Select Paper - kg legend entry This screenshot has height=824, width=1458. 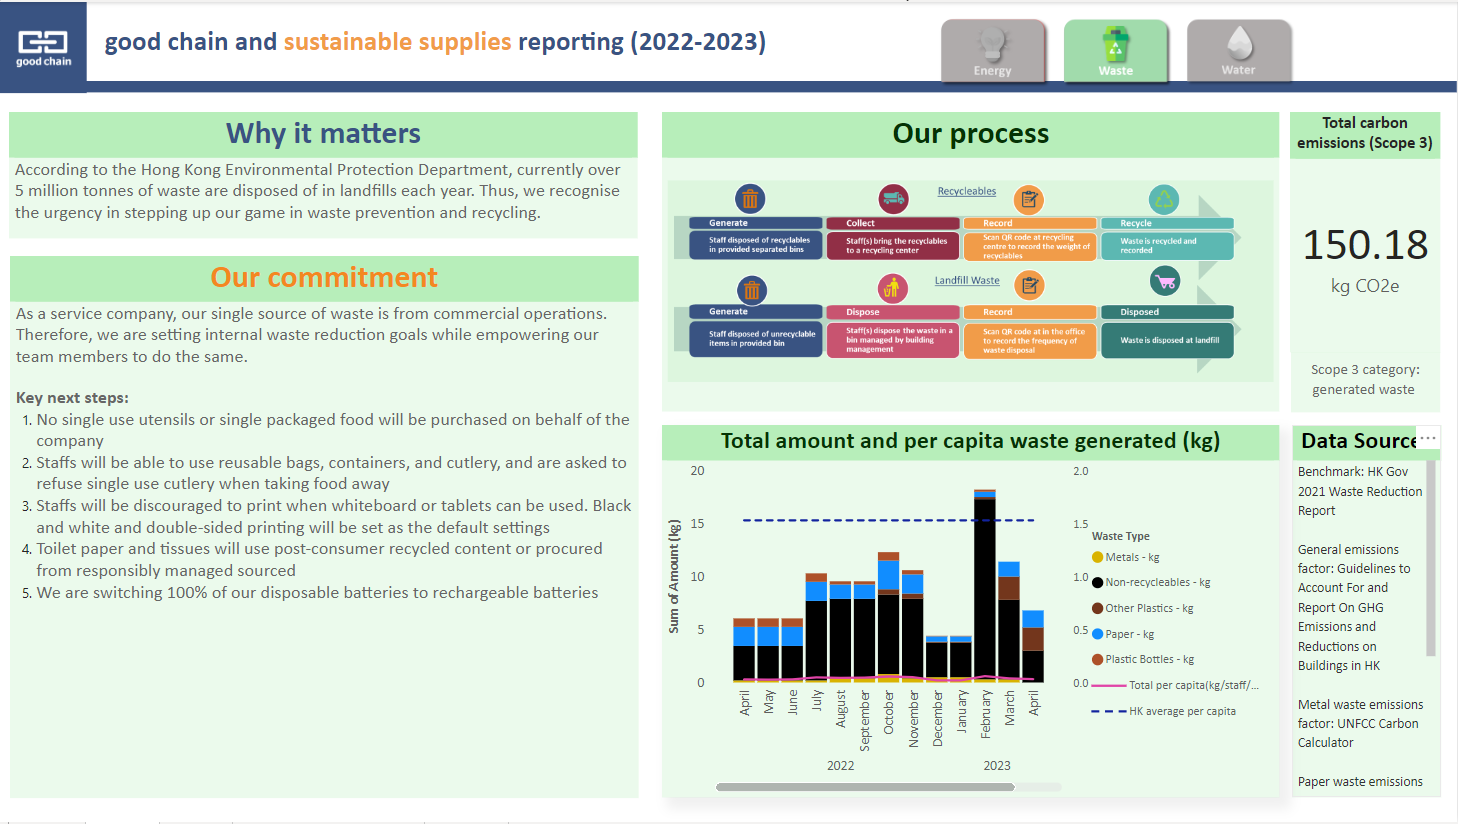coord(1123,634)
